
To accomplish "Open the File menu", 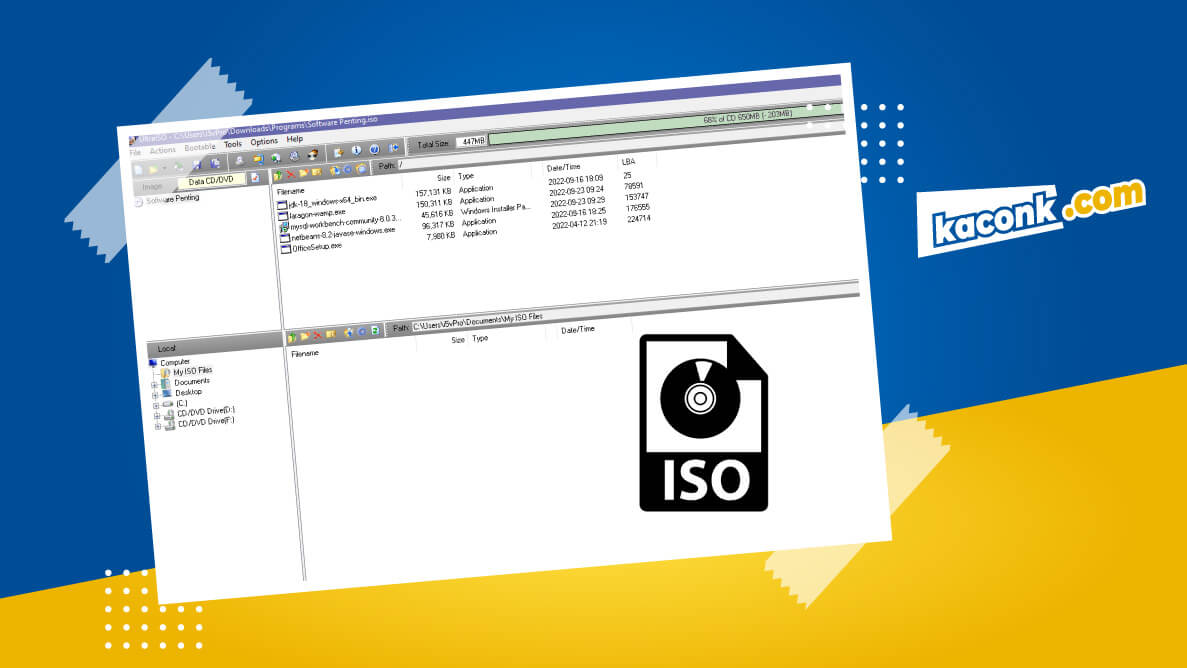I will 135,152.
